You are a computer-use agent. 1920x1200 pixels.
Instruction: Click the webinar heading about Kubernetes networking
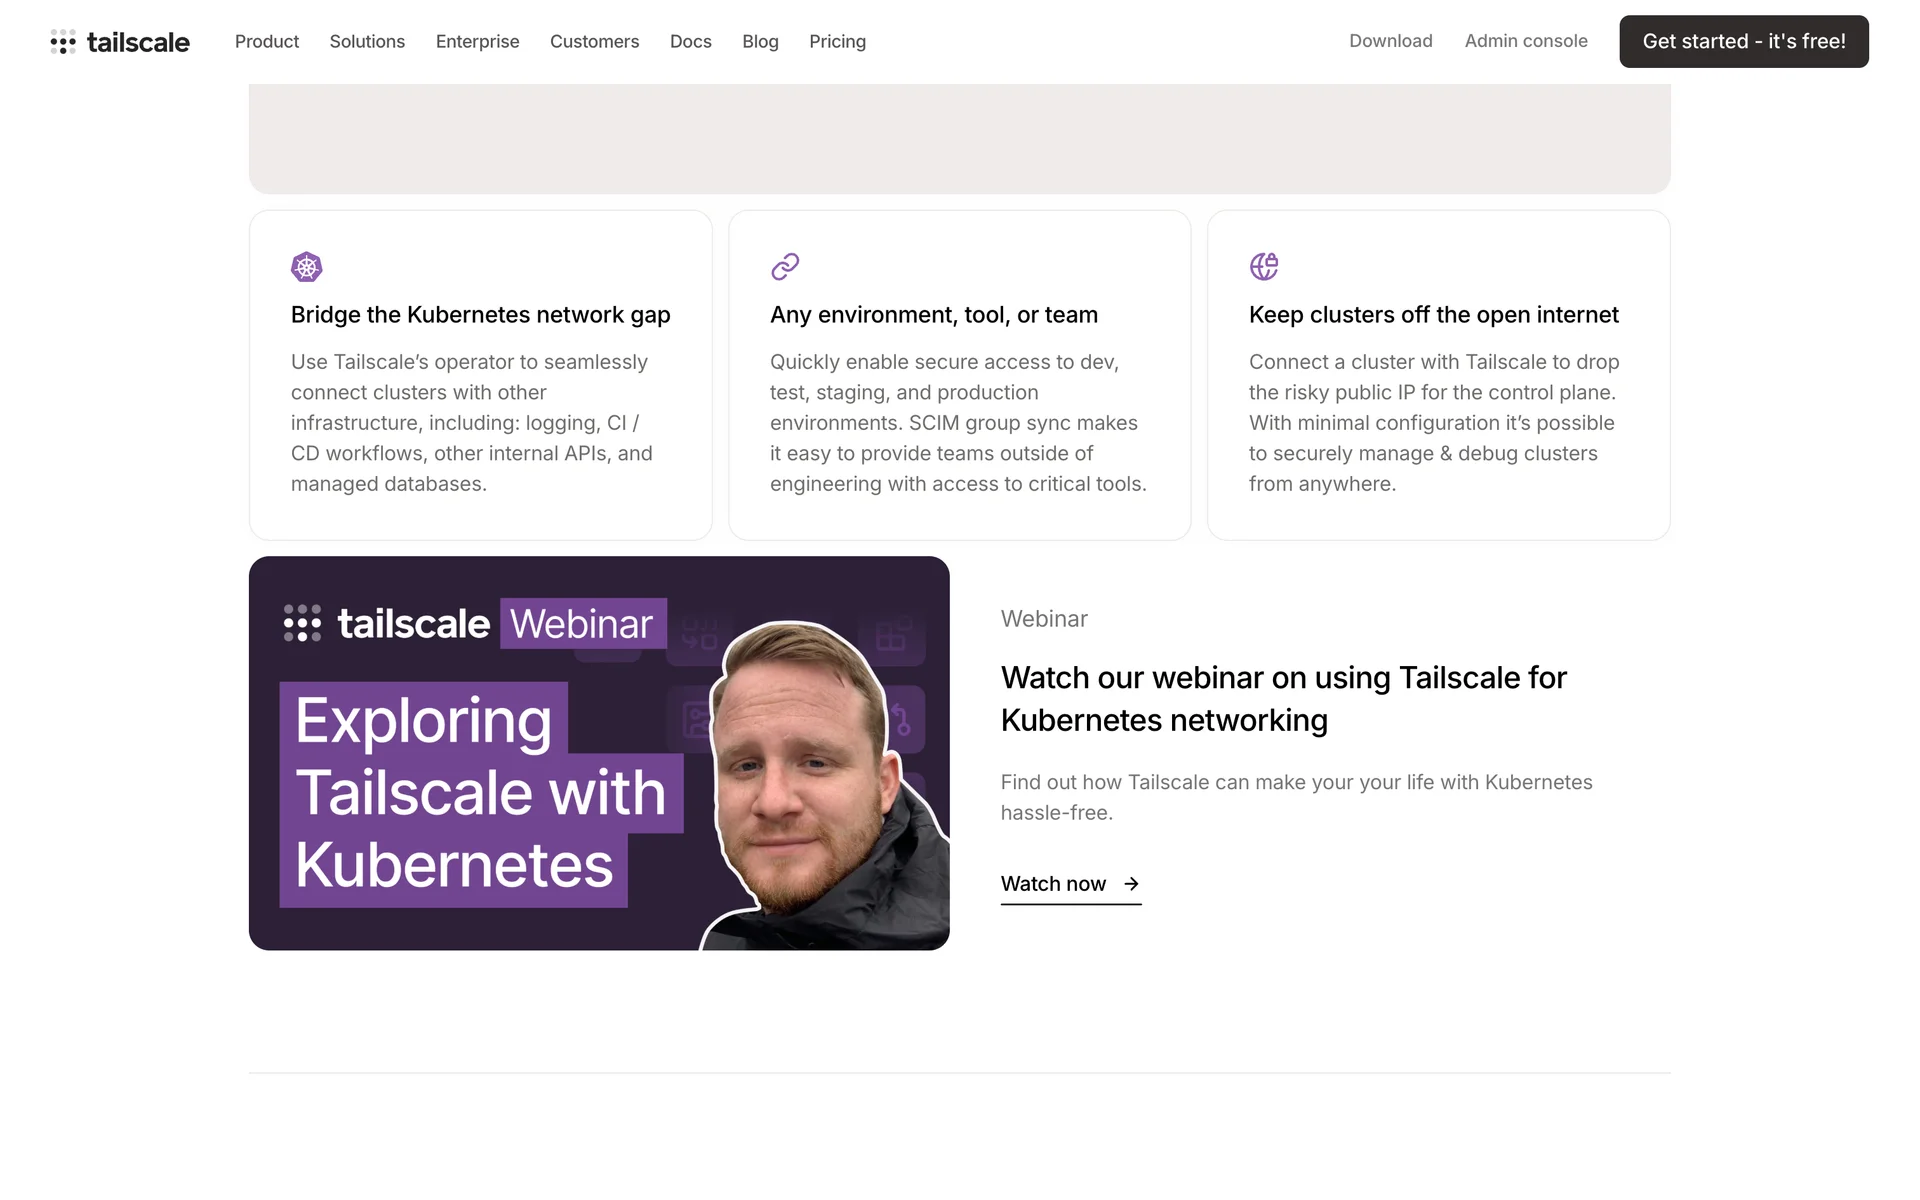click(1283, 699)
